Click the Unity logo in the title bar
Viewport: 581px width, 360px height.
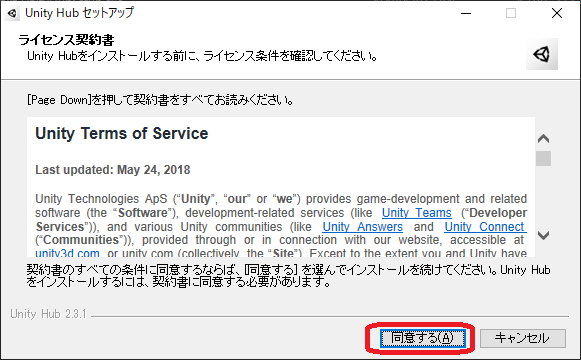pos(12,14)
